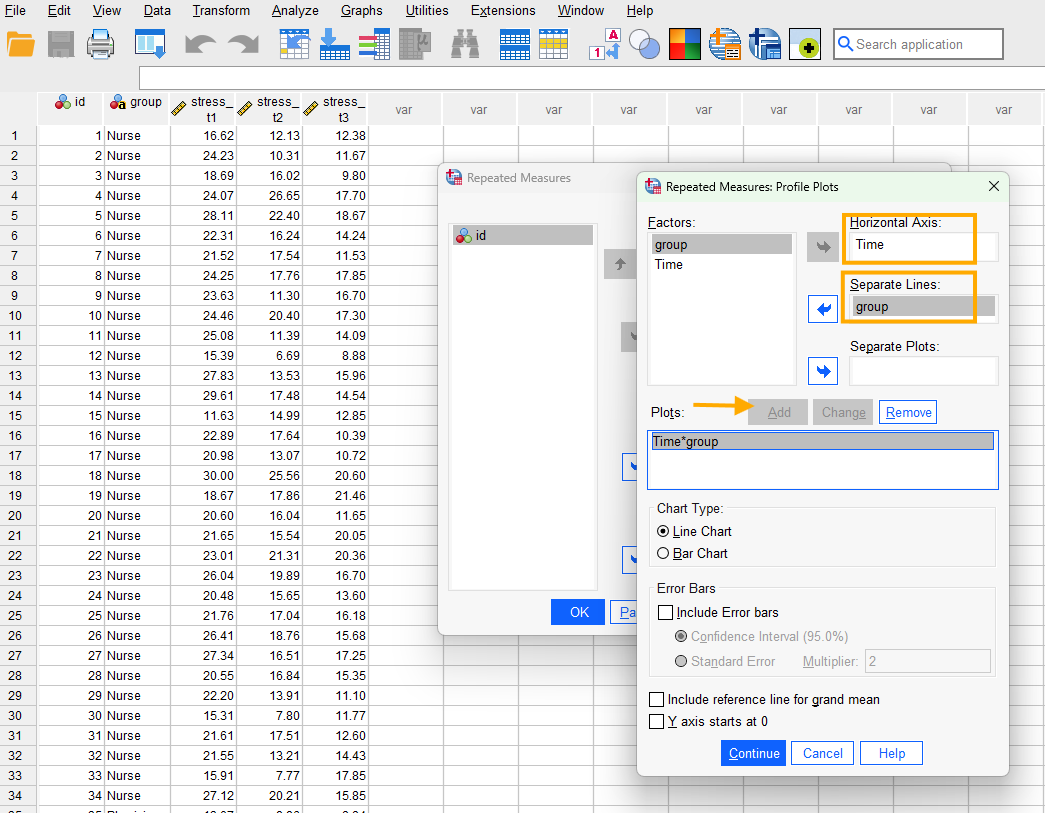Check Y axis starts at 0
1045x813 pixels.
tap(656, 721)
